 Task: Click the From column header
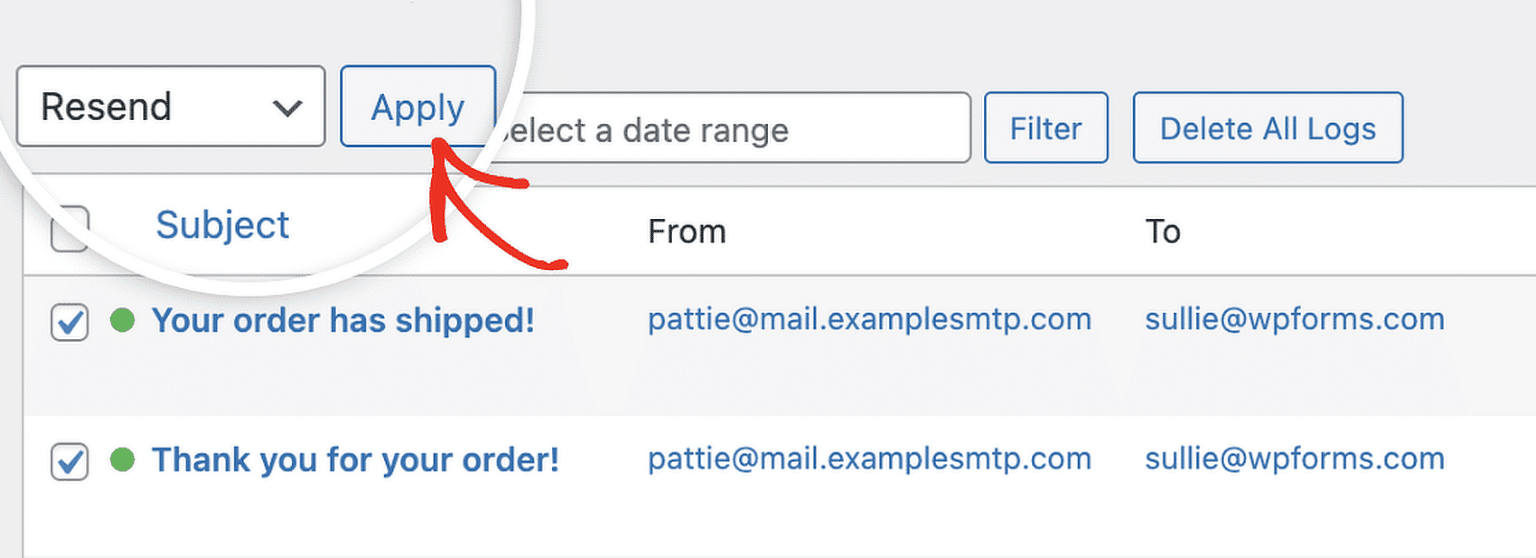[x=687, y=232]
